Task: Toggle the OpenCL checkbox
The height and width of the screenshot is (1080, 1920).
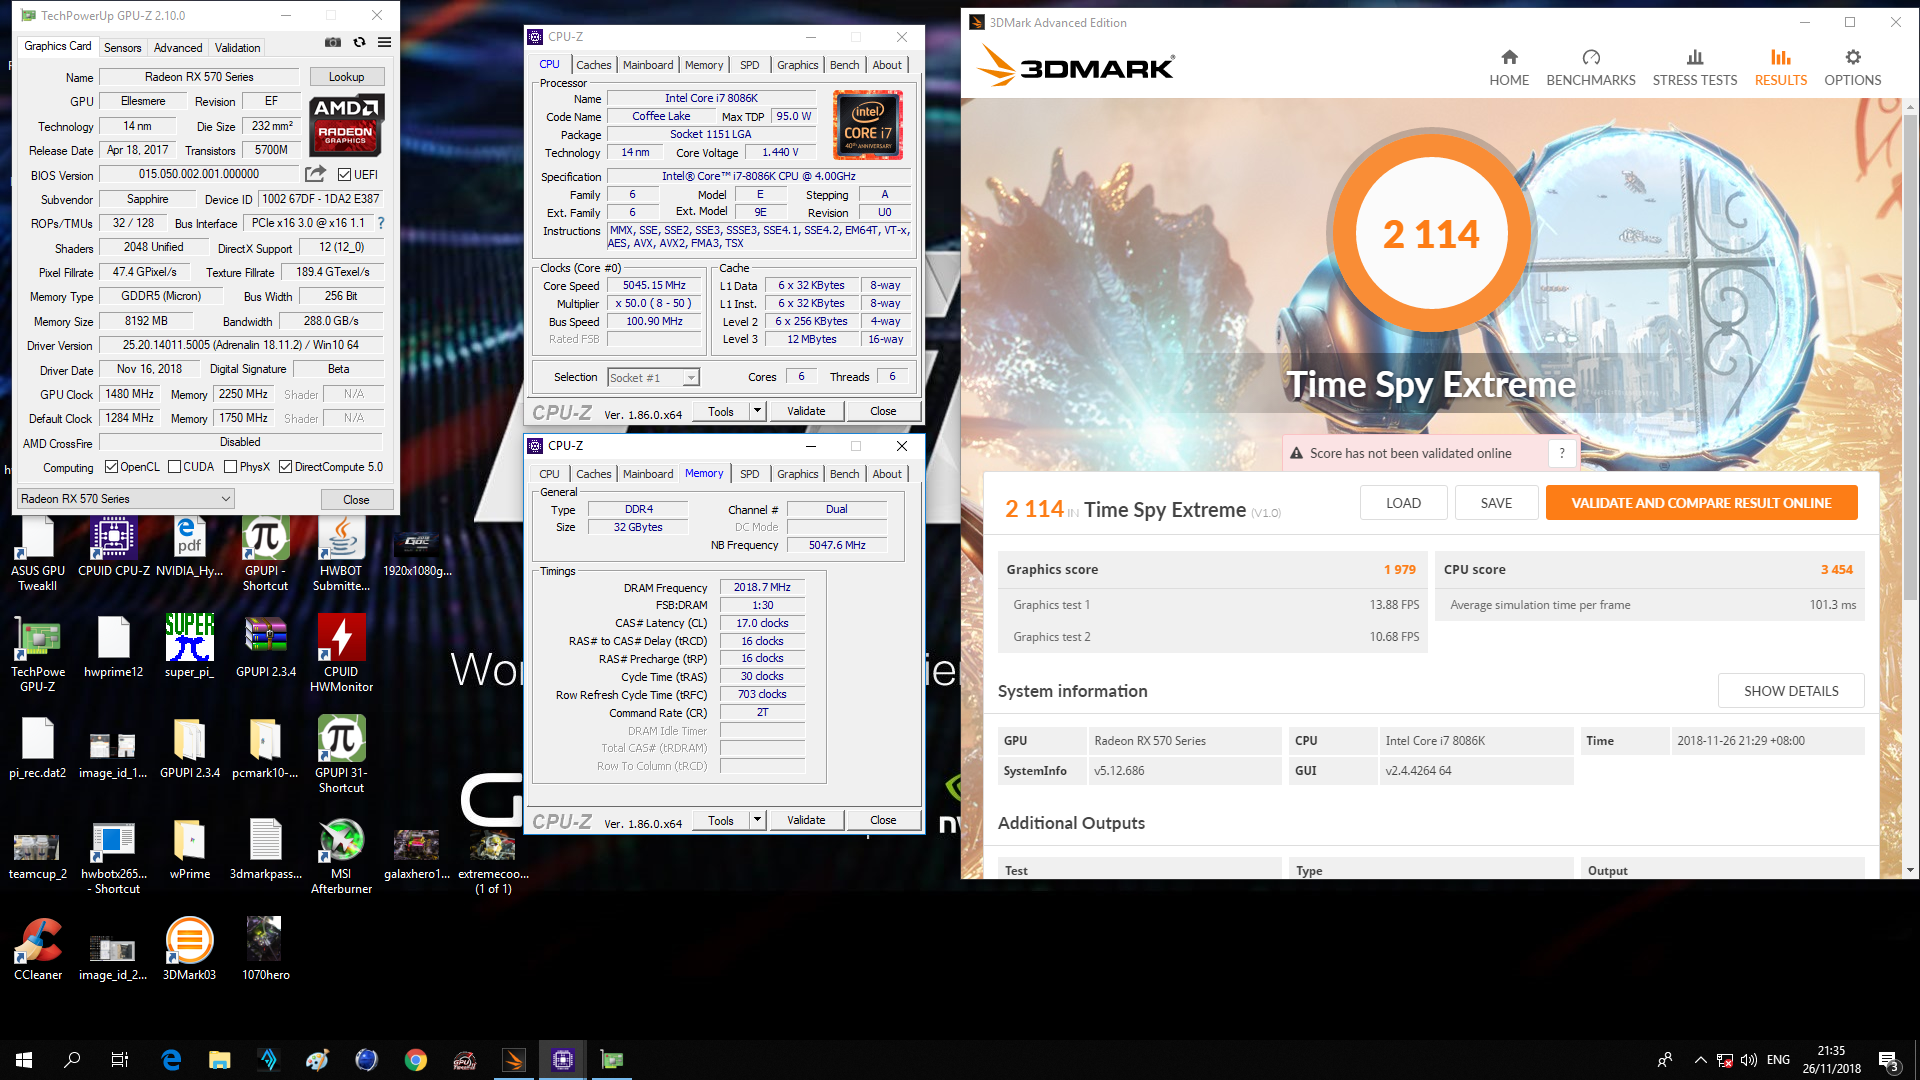Action: tap(112, 467)
